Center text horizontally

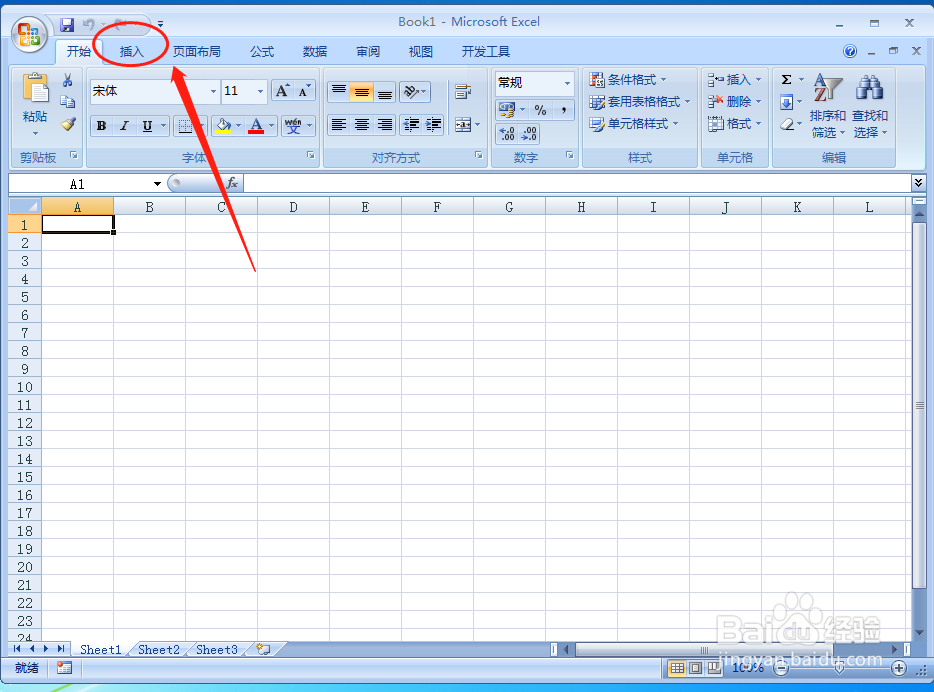click(362, 124)
